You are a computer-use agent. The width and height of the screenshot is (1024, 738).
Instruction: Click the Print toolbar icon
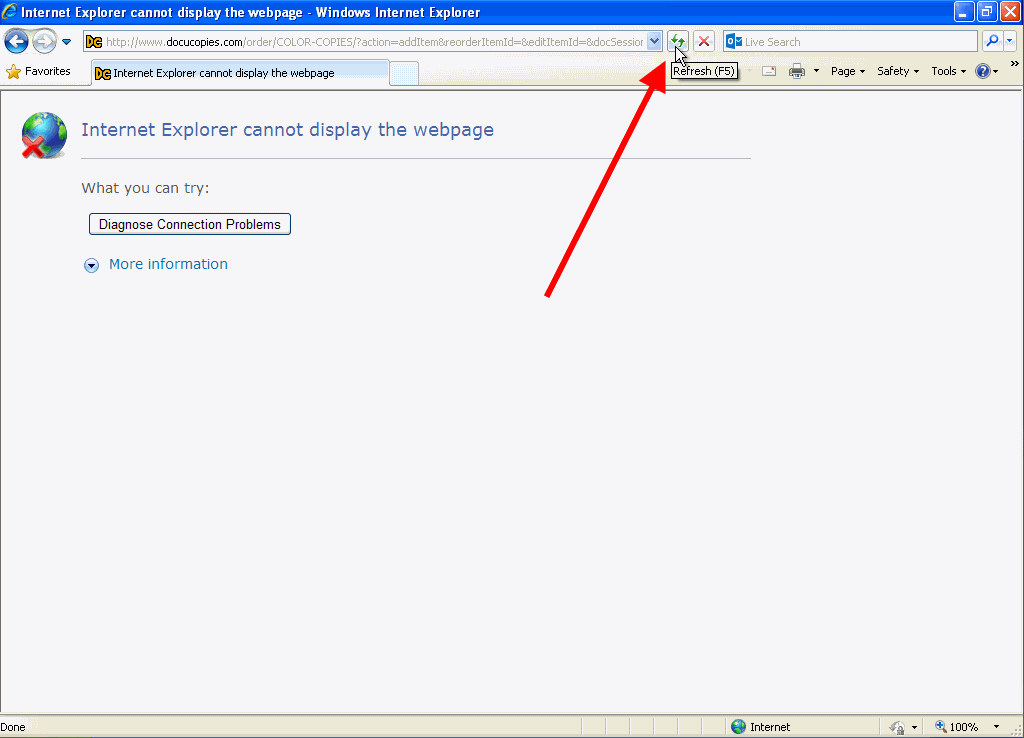coord(797,71)
